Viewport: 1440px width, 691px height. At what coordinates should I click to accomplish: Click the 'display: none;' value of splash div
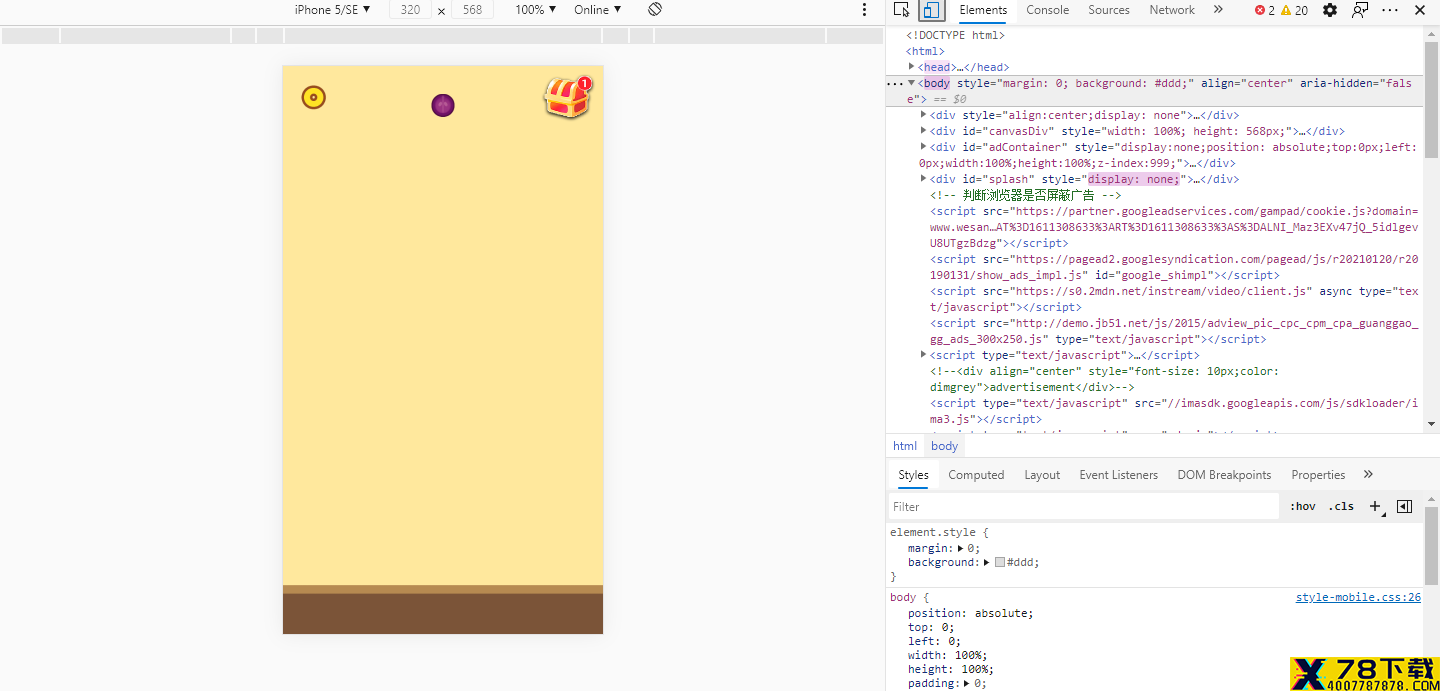pyautogui.click(x=1134, y=179)
